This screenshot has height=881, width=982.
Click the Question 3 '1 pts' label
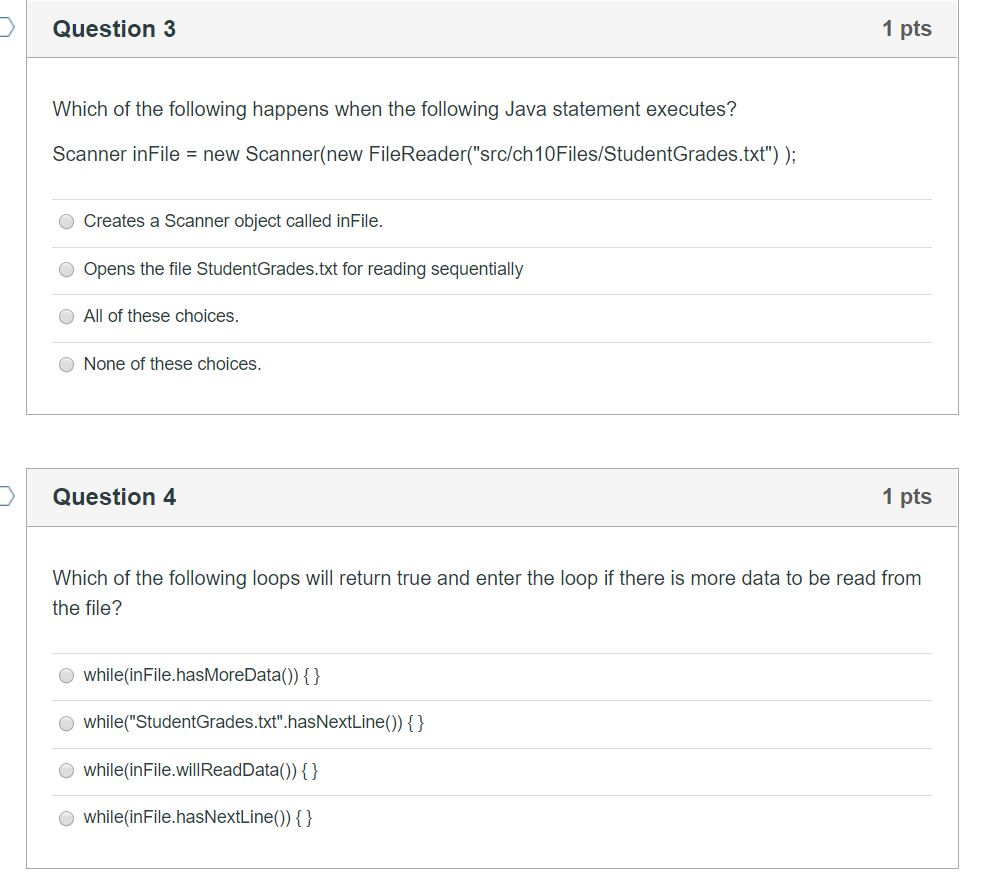tap(907, 29)
